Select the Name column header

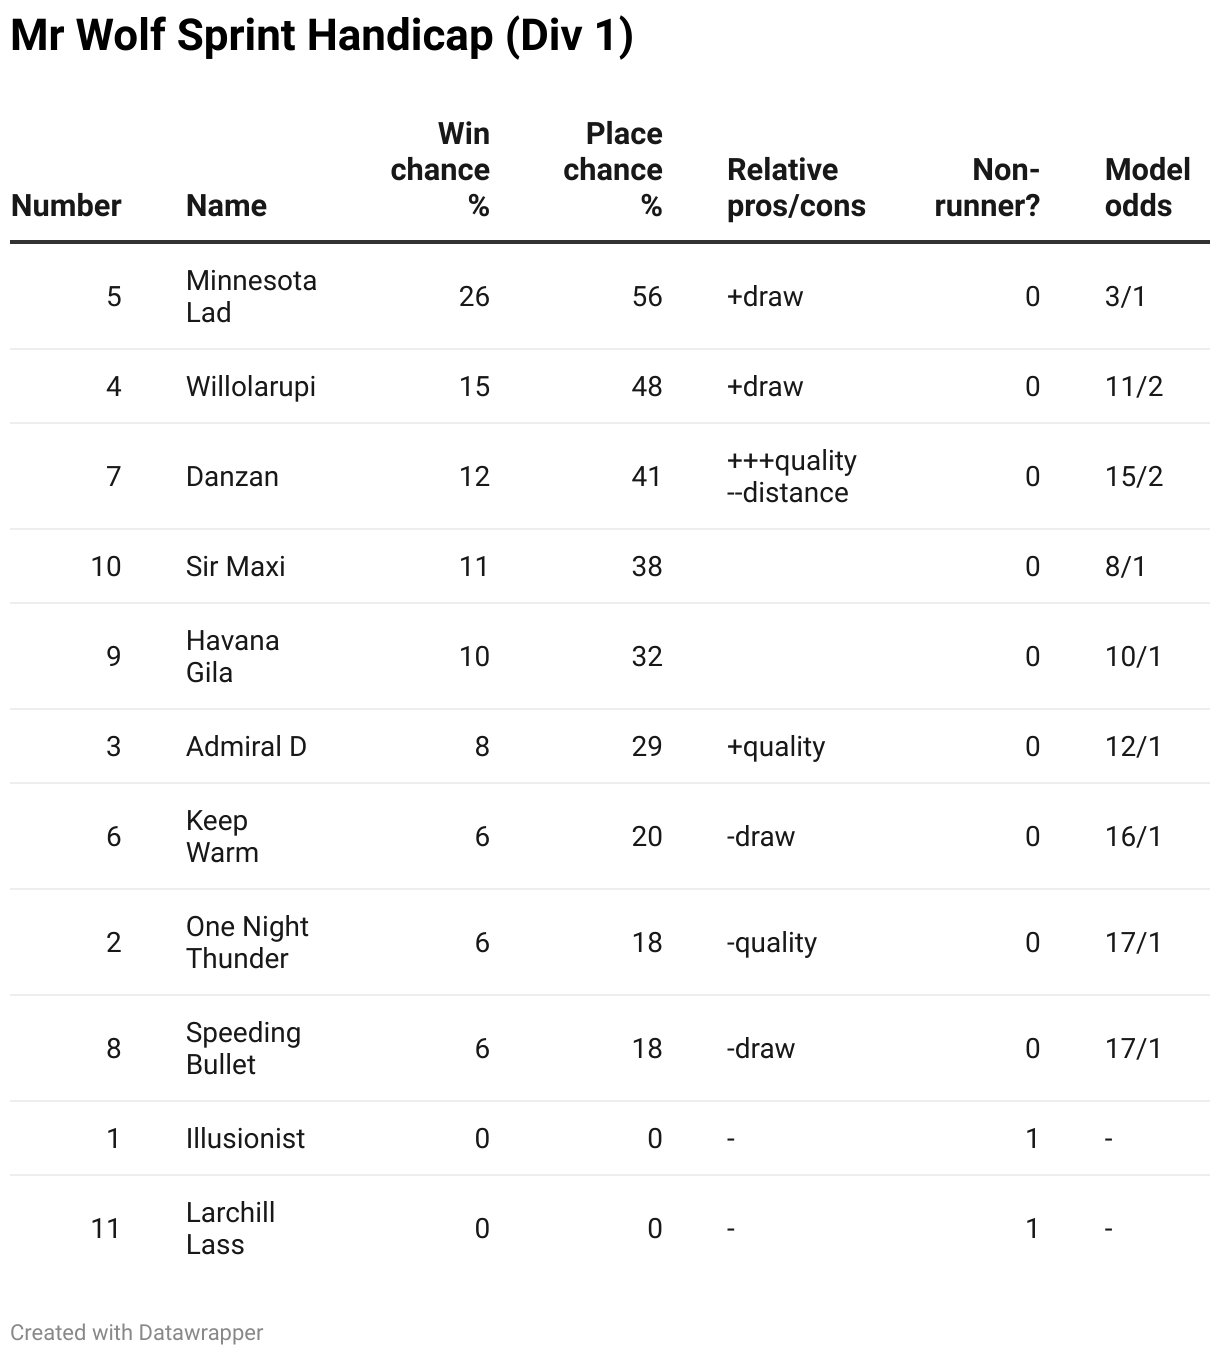pos(226,205)
